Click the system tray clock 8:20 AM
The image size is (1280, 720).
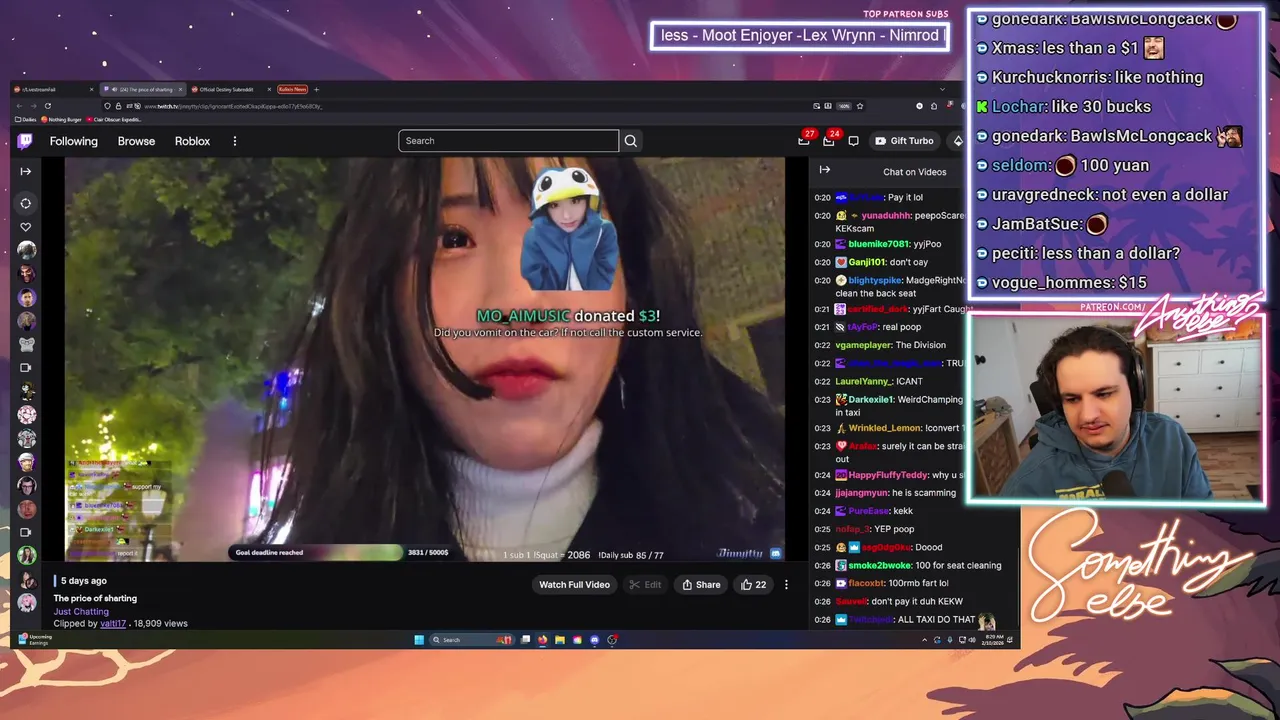[992, 640]
